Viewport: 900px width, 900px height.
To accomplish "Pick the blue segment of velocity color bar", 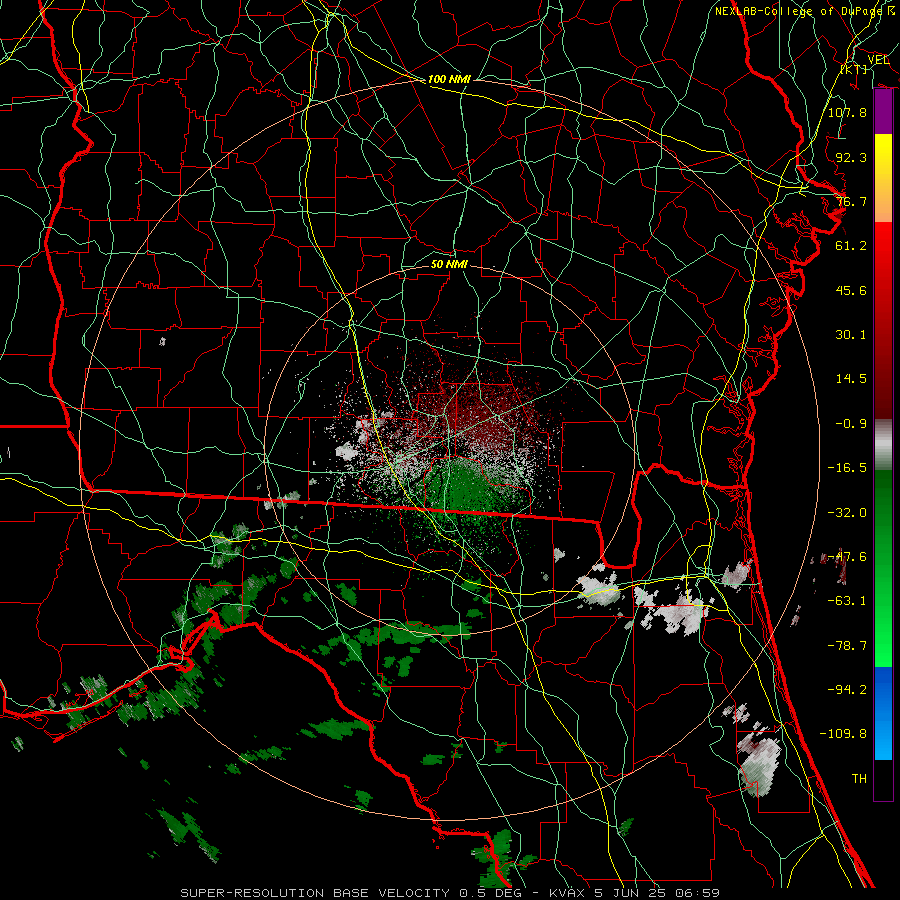I will [x=883, y=713].
